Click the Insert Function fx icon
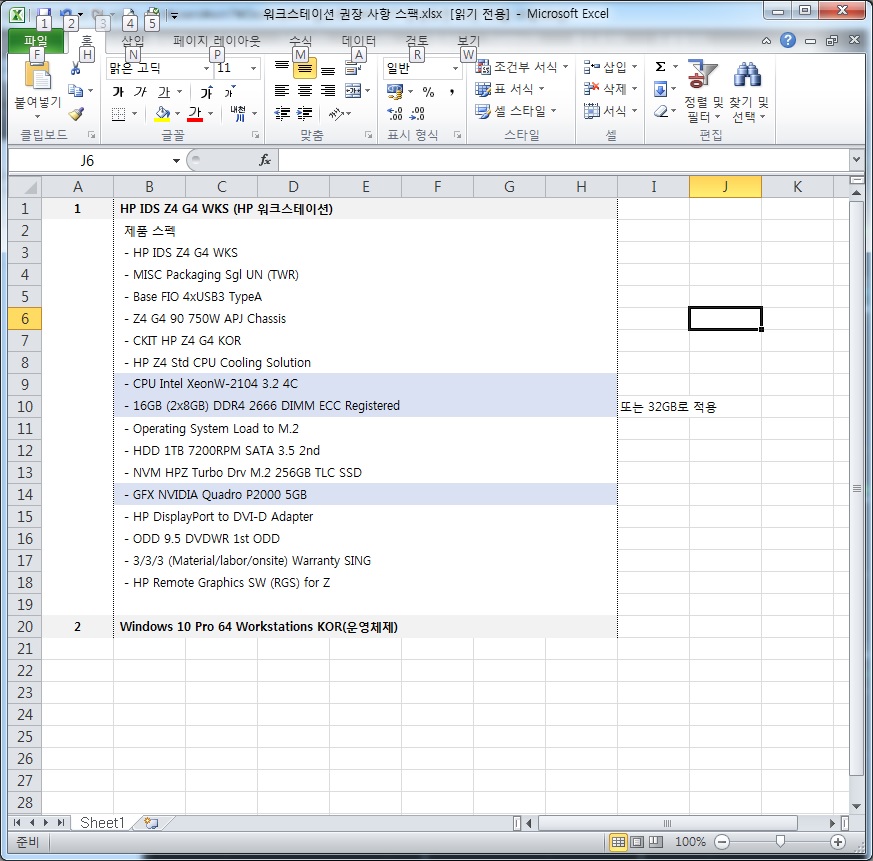 (265, 160)
